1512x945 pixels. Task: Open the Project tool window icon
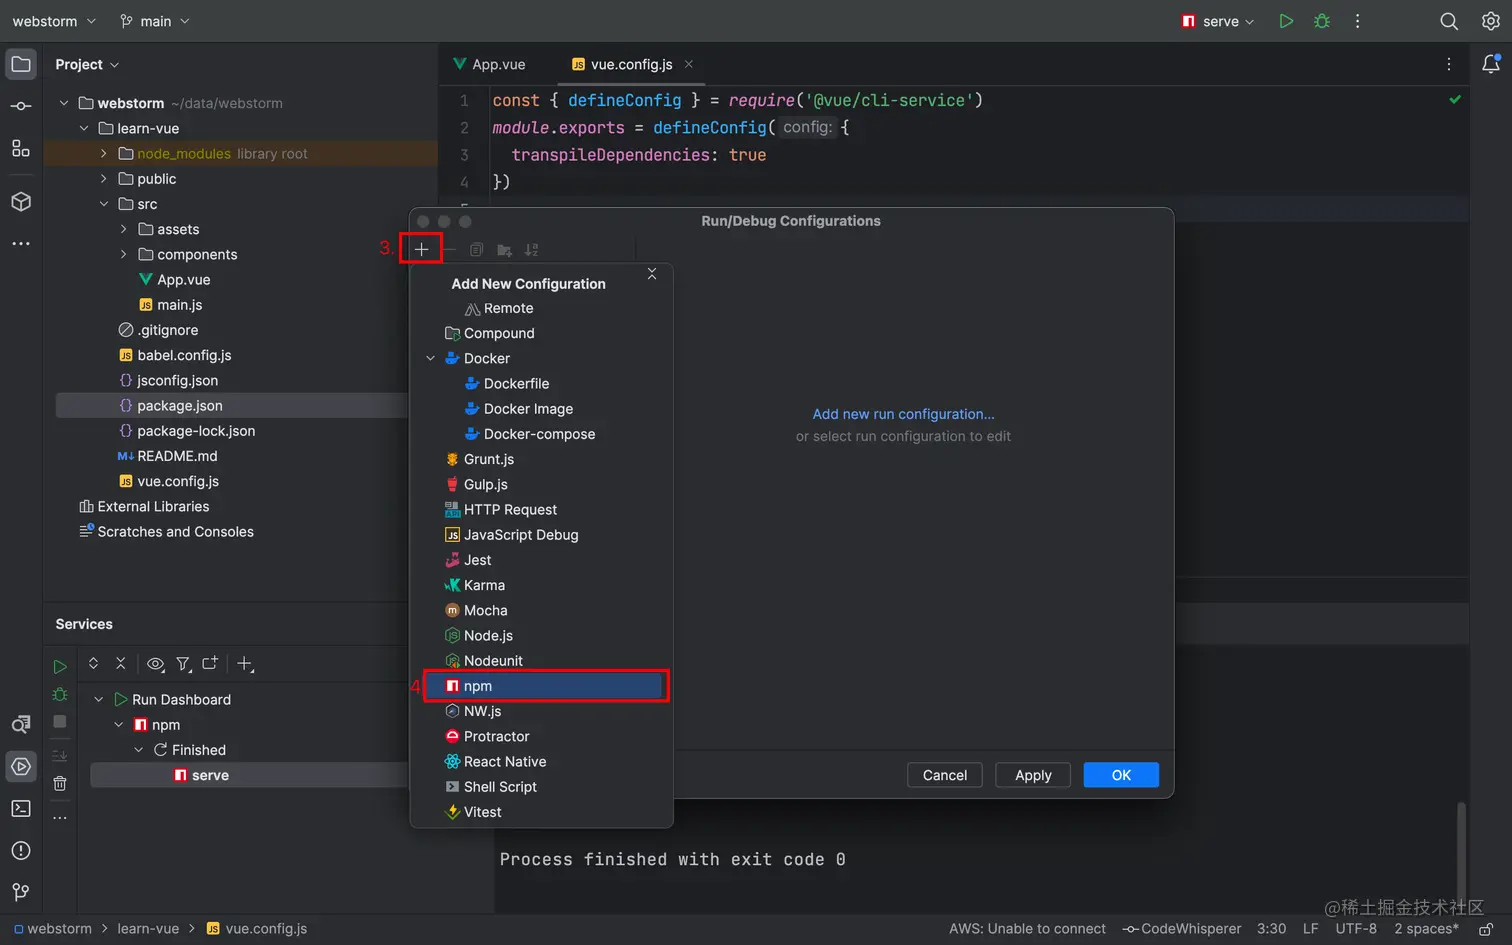pyautogui.click(x=21, y=65)
